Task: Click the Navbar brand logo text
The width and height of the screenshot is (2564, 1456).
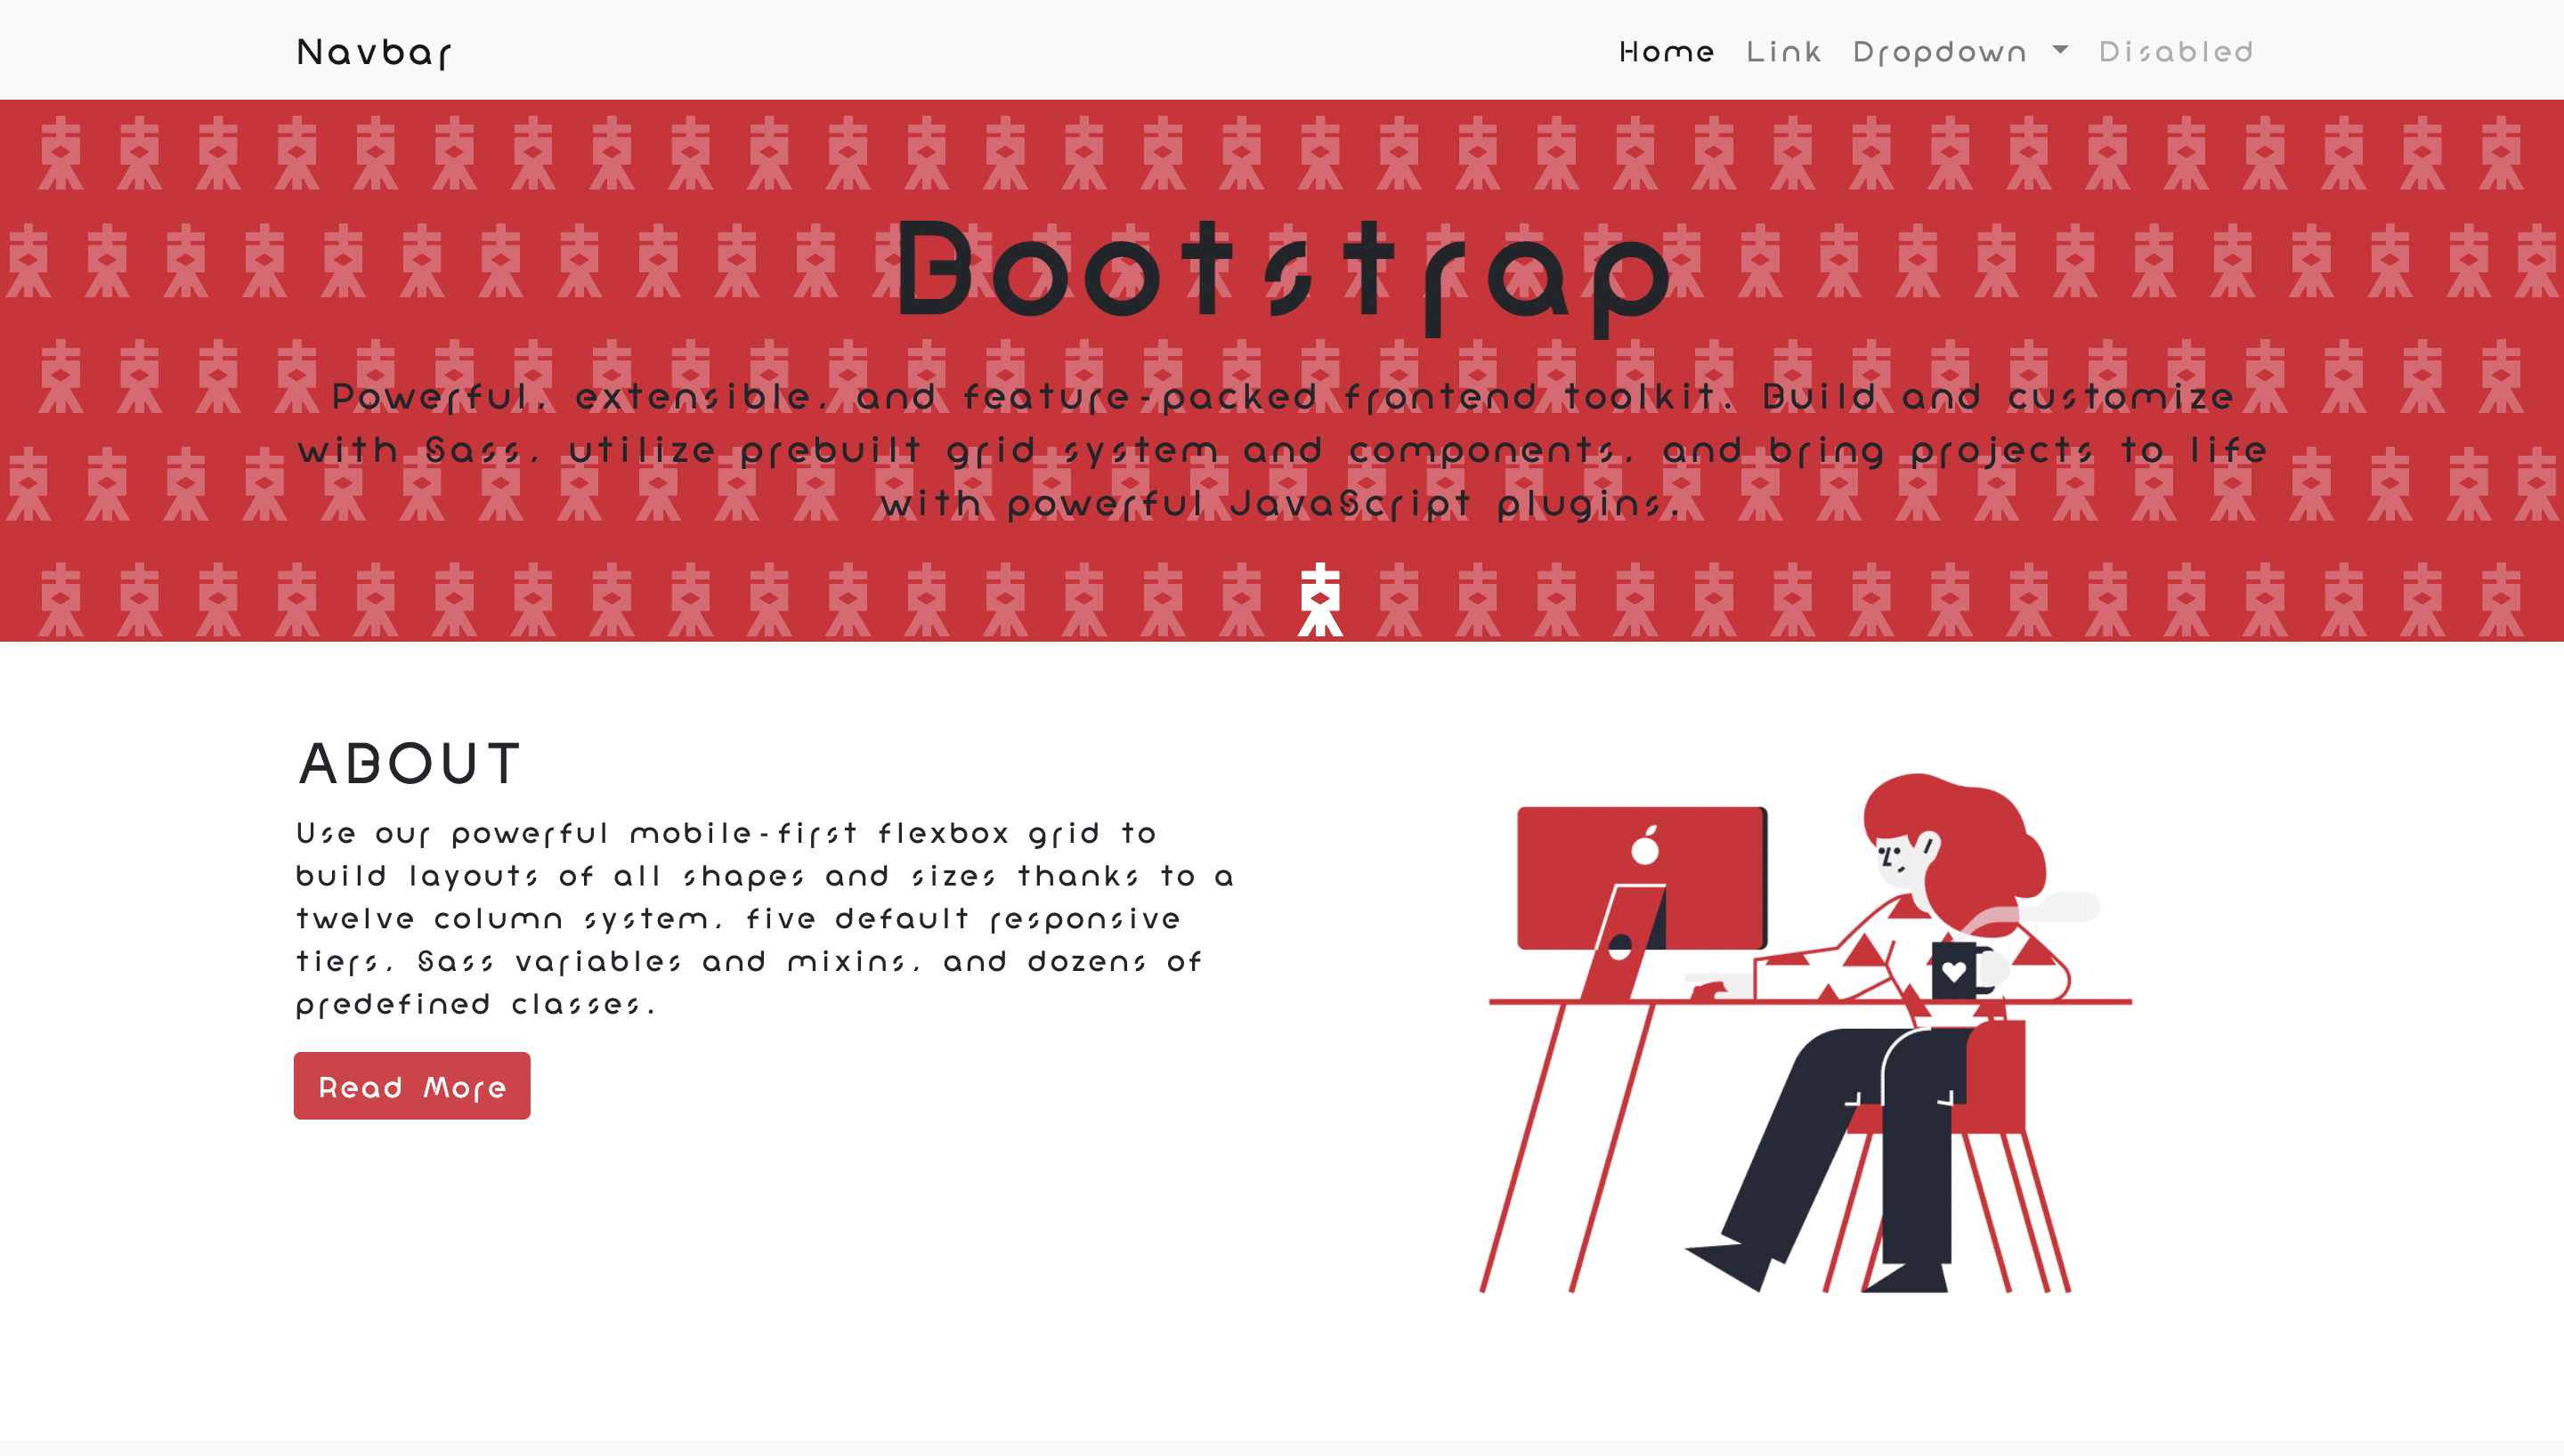Action: (374, 52)
